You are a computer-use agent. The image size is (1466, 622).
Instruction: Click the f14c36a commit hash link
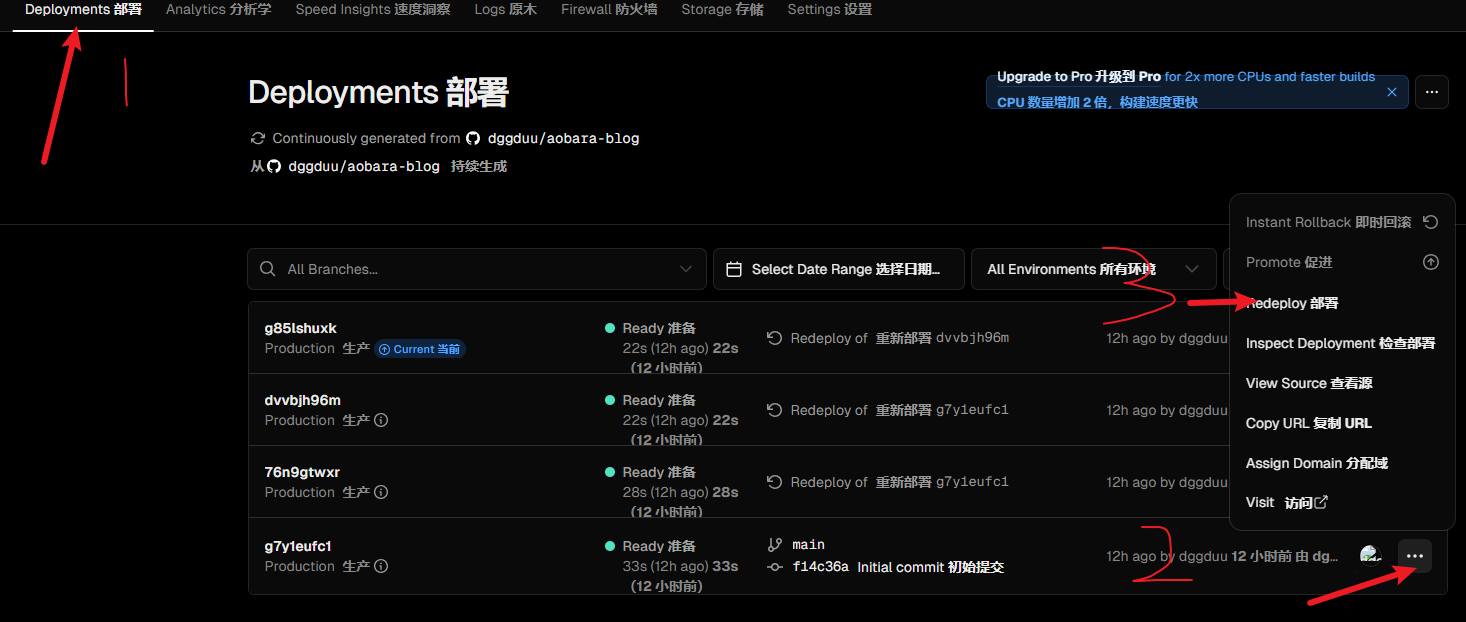(x=820, y=567)
